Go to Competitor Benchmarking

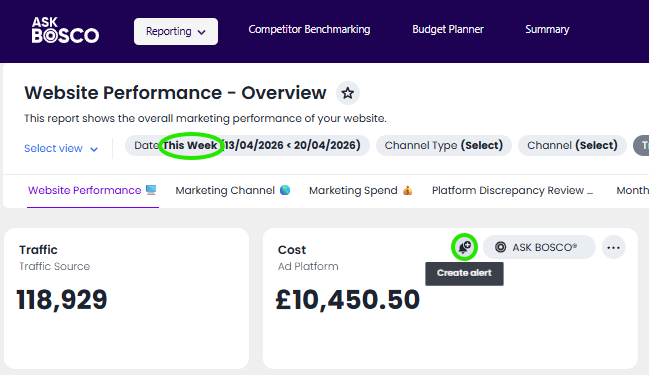(x=309, y=29)
